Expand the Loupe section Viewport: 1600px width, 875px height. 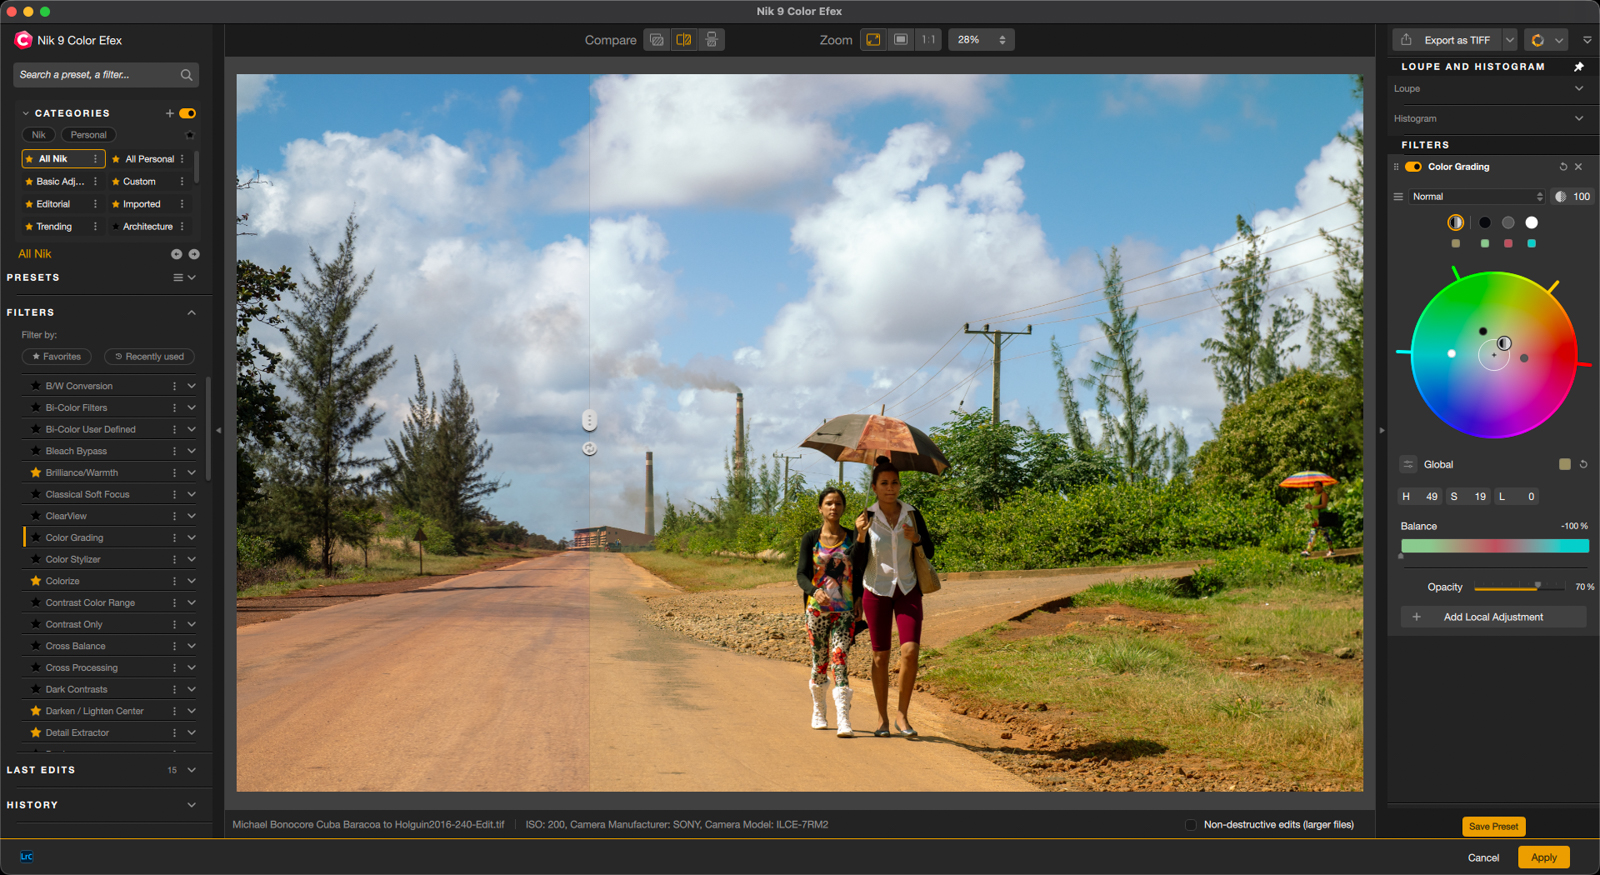1579,89
